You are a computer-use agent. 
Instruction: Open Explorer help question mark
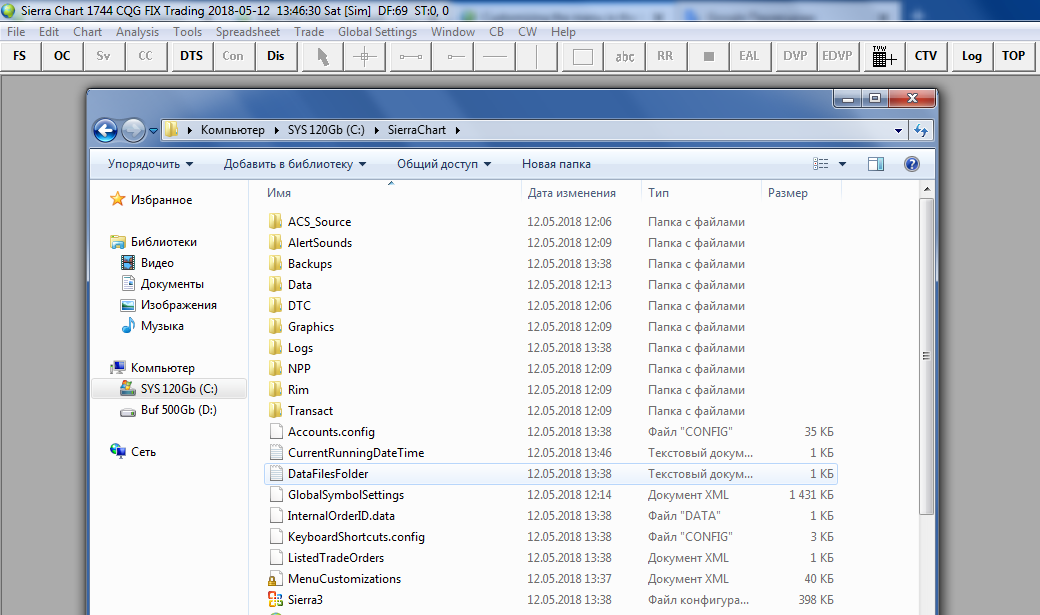[912, 164]
